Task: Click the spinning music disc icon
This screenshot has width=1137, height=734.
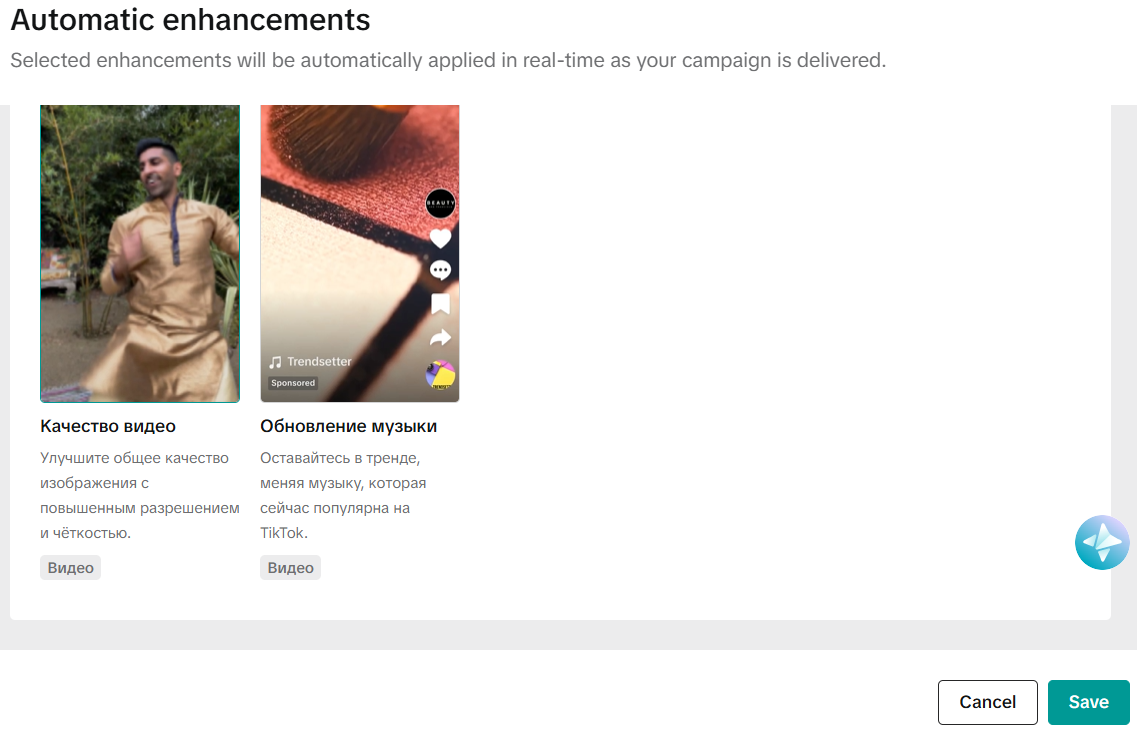Action: point(440,374)
